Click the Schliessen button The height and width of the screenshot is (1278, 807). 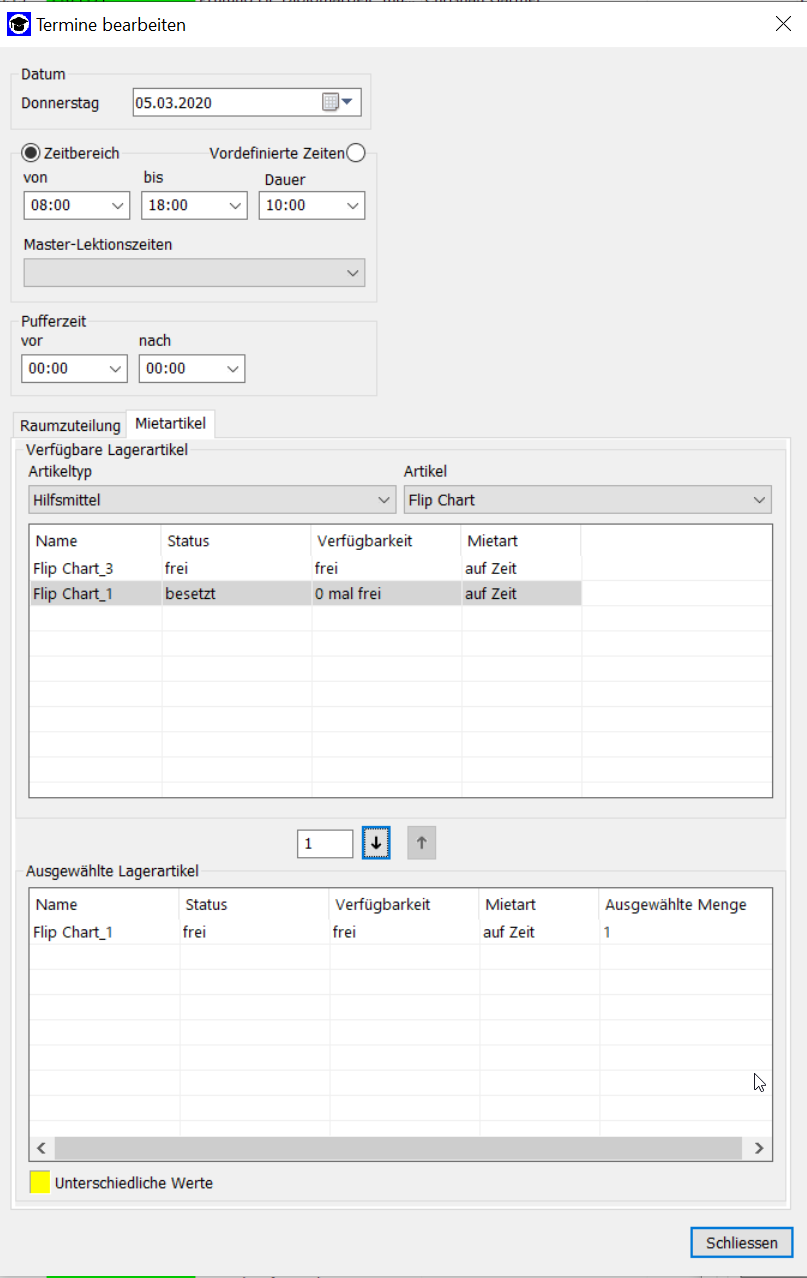[741, 1242]
